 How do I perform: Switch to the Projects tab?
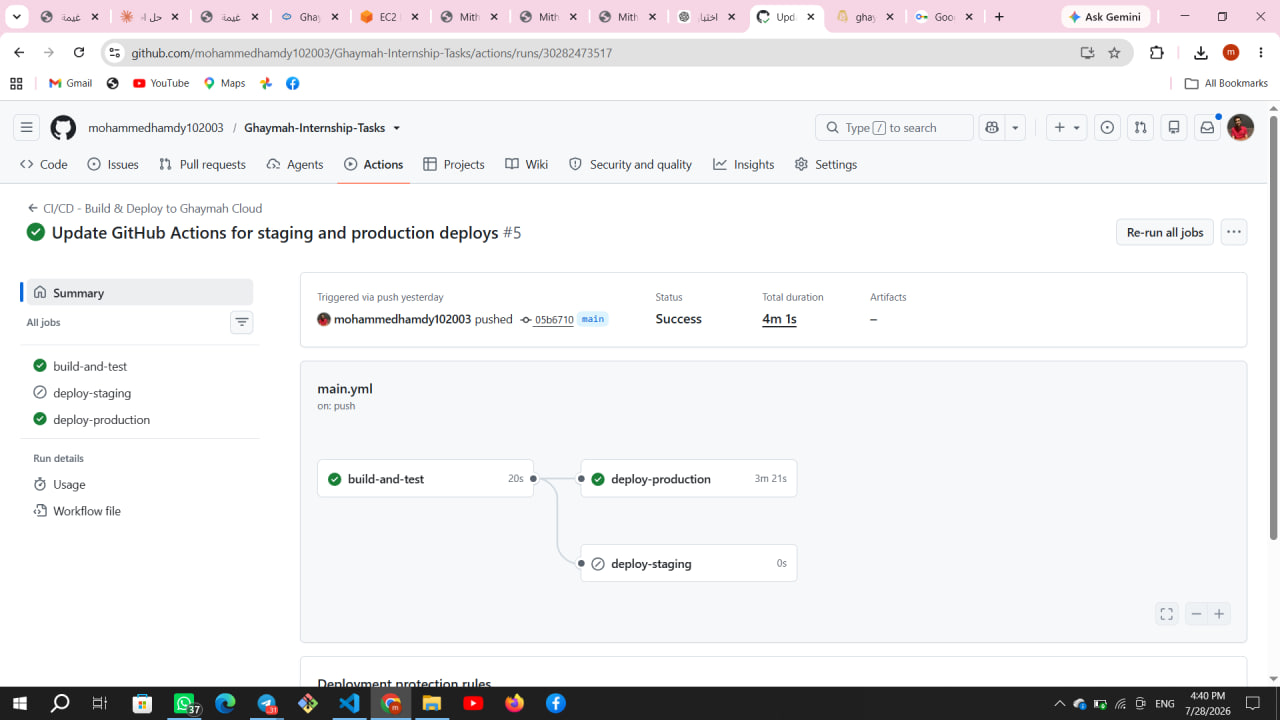[x=454, y=164]
